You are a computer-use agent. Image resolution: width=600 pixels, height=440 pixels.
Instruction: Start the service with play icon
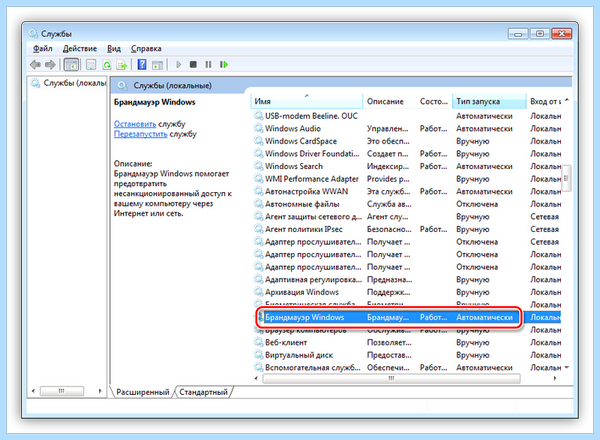[178, 64]
